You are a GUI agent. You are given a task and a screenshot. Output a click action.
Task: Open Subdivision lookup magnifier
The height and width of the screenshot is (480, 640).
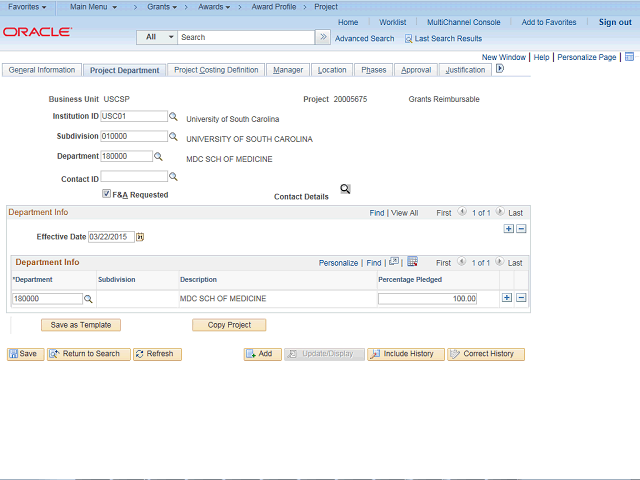(x=173, y=137)
